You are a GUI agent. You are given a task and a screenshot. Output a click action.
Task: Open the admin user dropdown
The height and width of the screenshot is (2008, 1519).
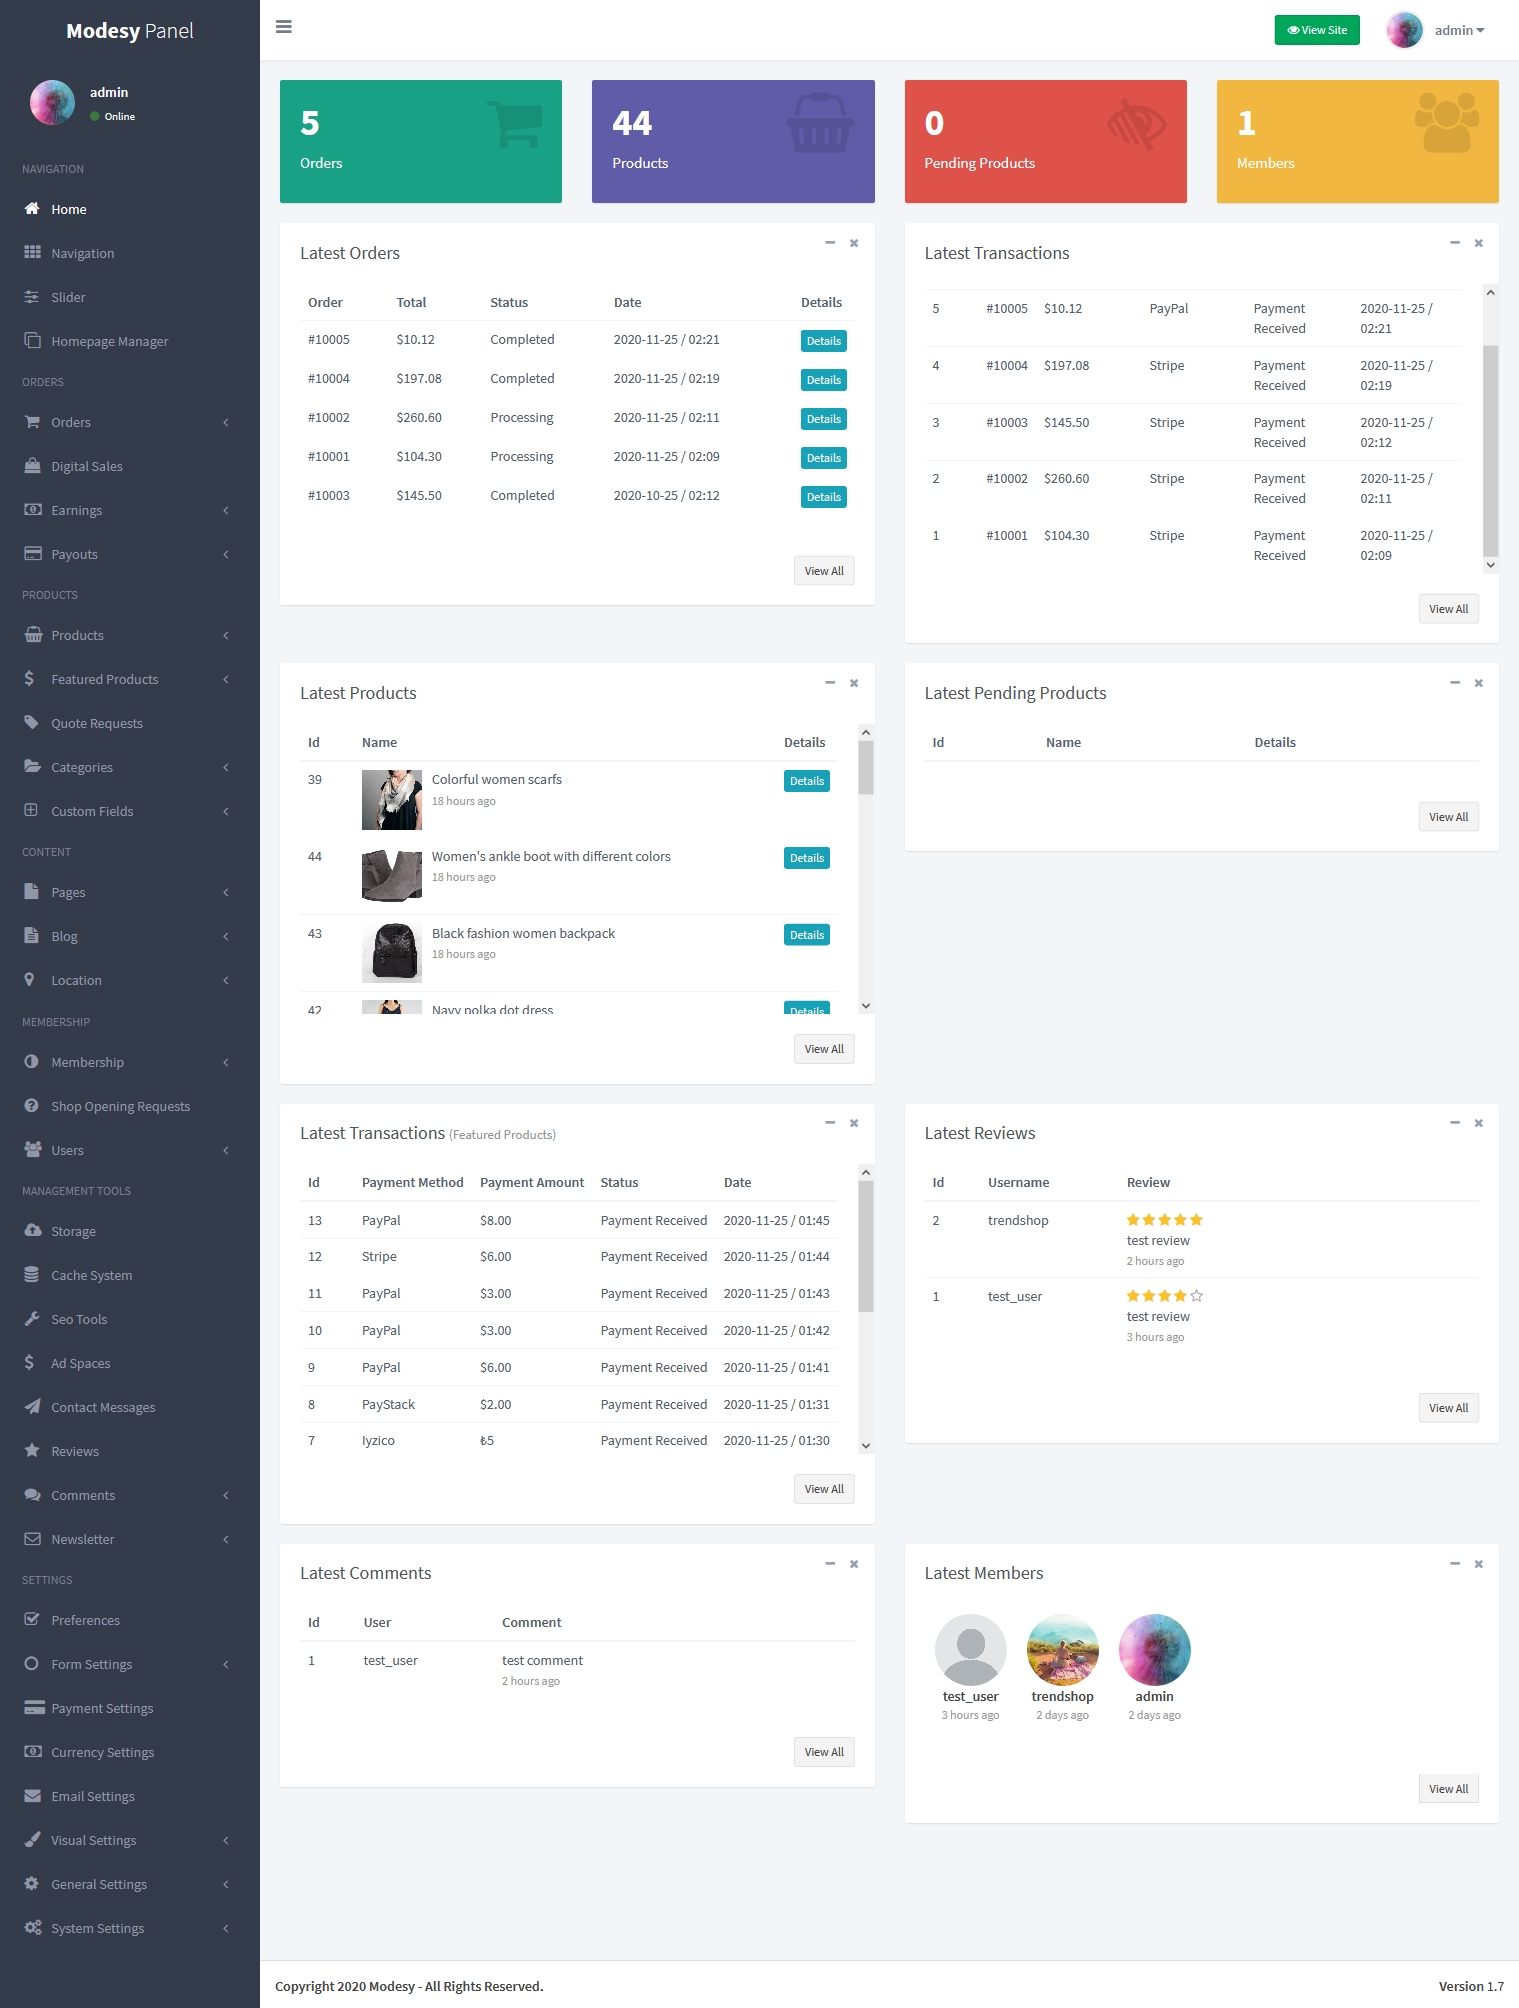point(1458,30)
